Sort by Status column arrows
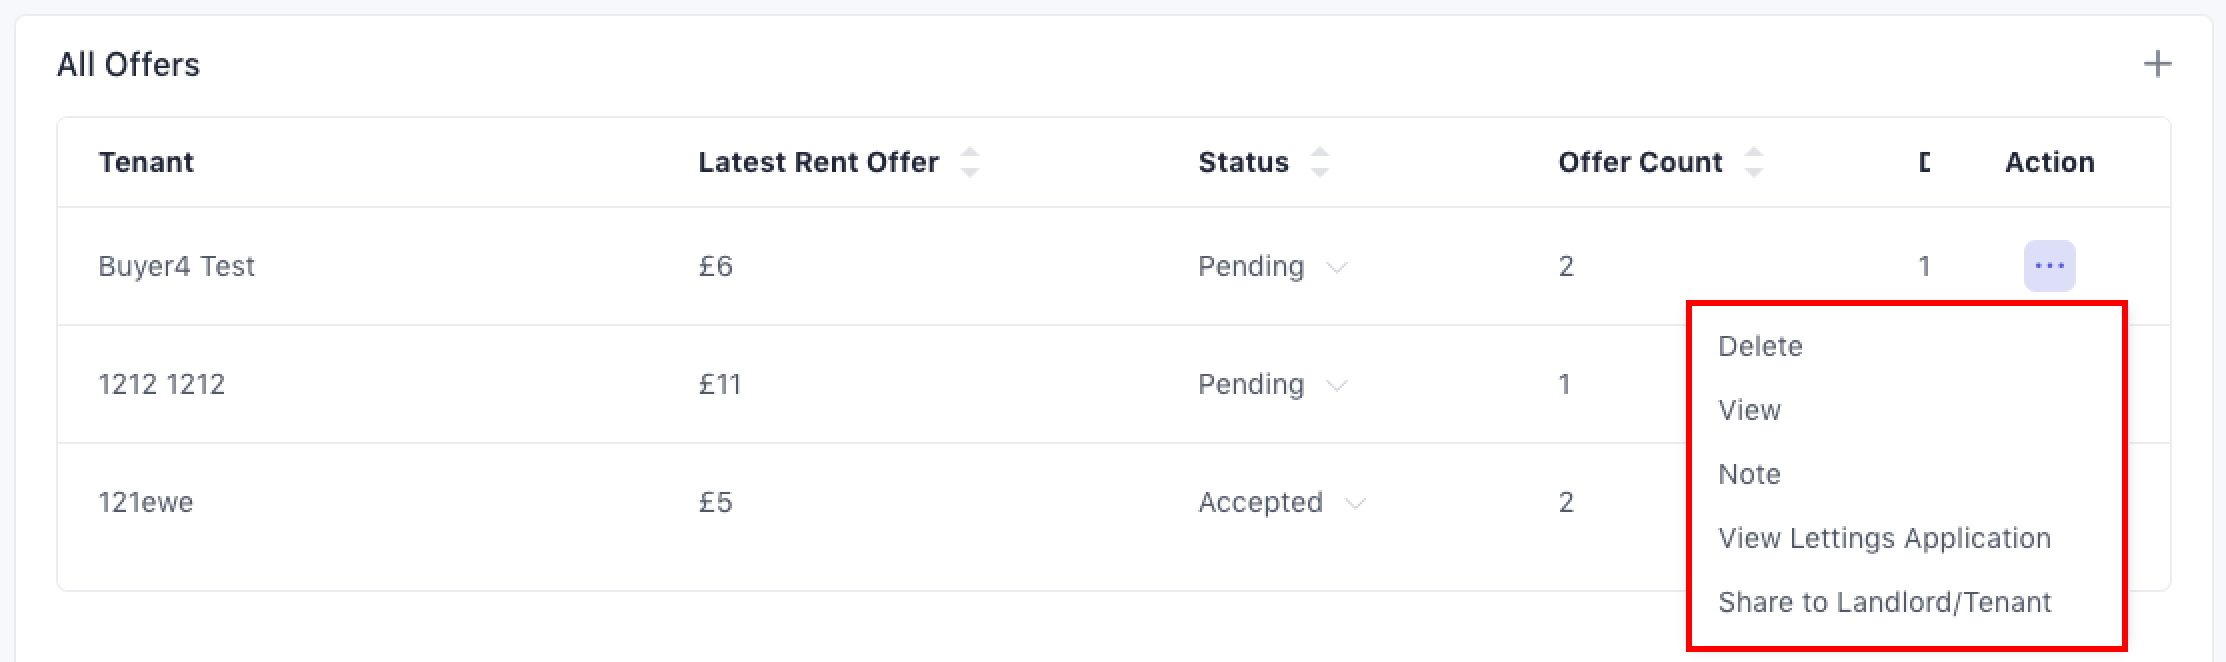This screenshot has width=2226, height=662. tap(1320, 162)
